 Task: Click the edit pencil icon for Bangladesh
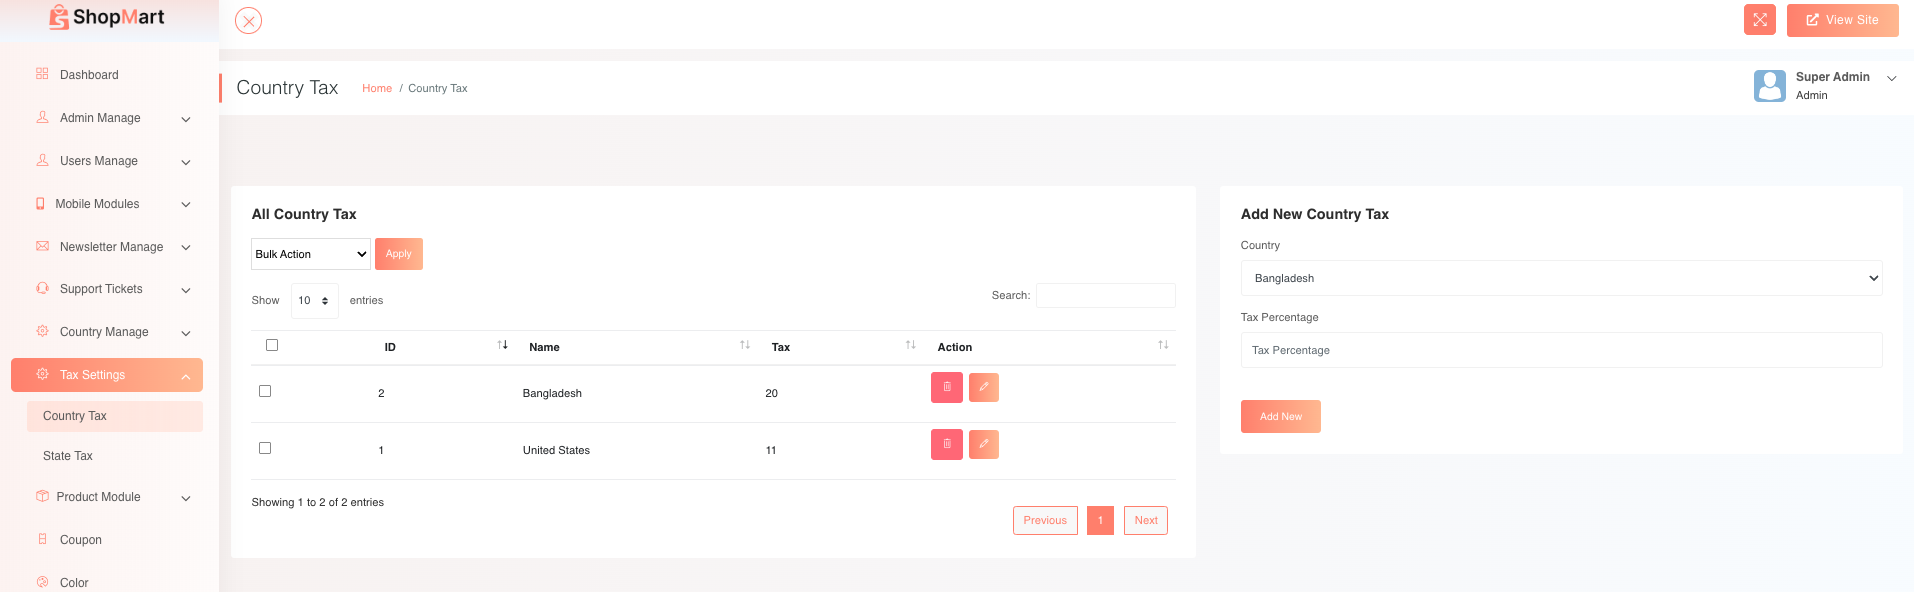click(x=983, y=387)
